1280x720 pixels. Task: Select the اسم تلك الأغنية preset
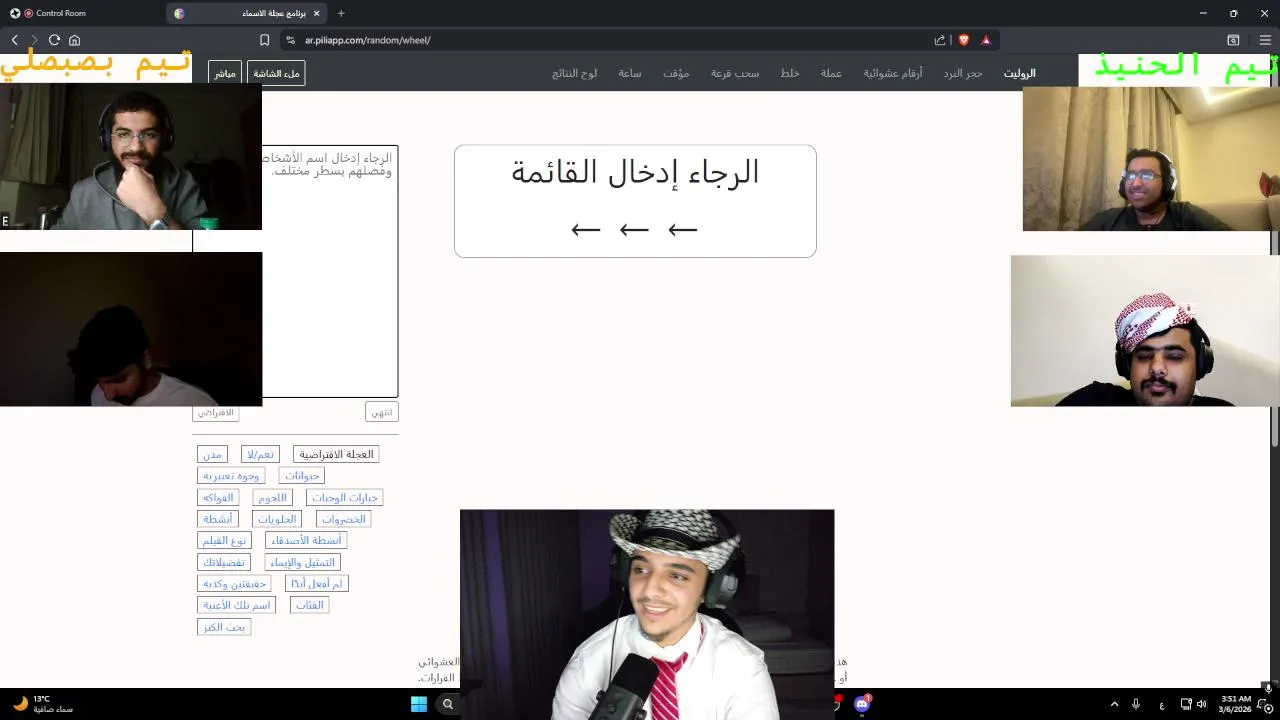click(x=236, y=605)
